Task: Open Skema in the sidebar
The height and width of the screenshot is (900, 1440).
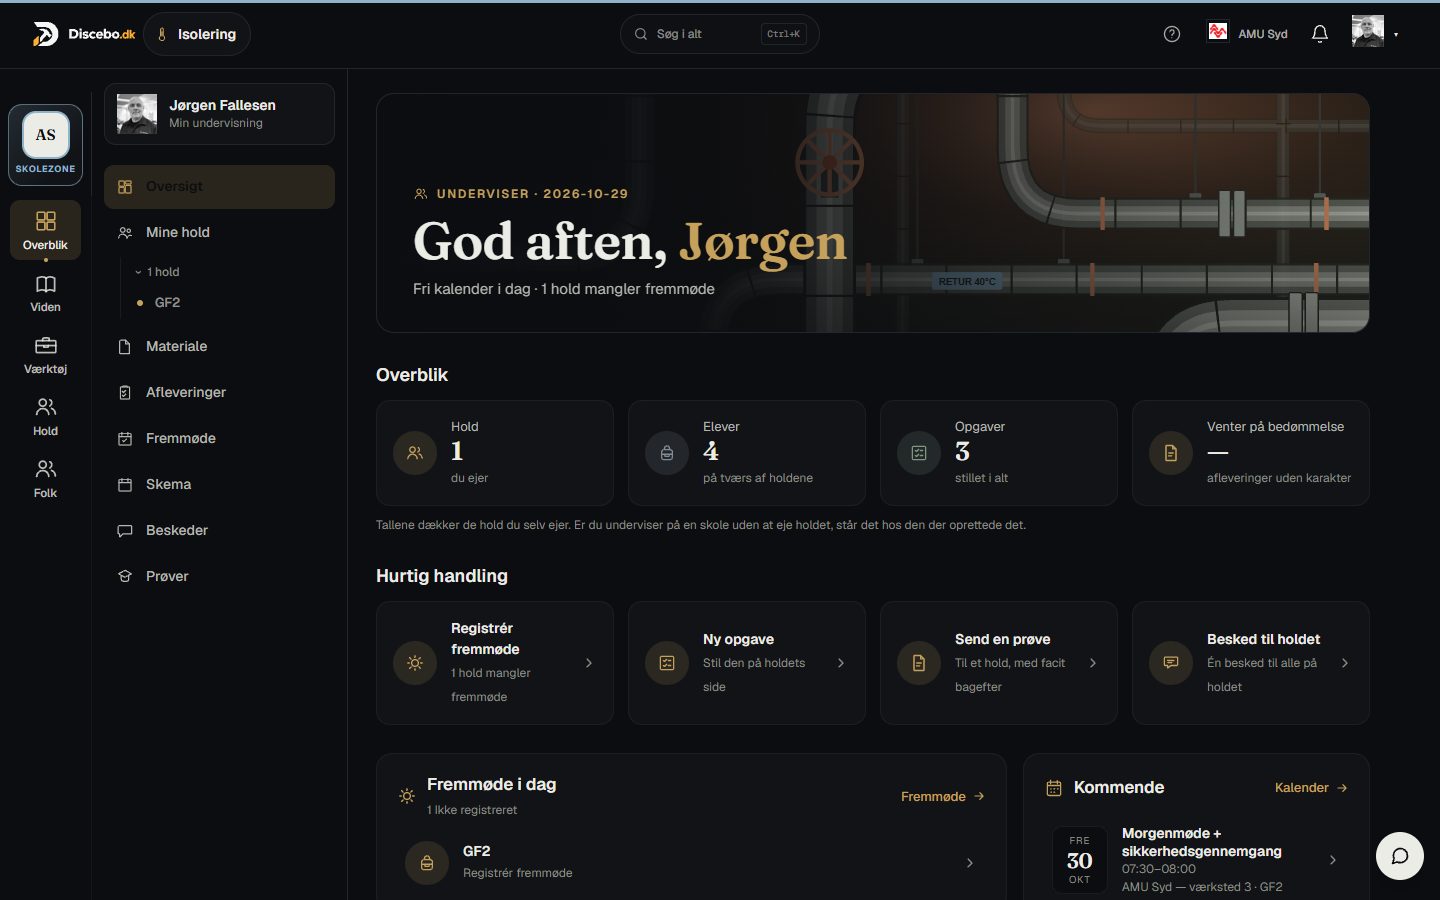Action: (219, 484)
